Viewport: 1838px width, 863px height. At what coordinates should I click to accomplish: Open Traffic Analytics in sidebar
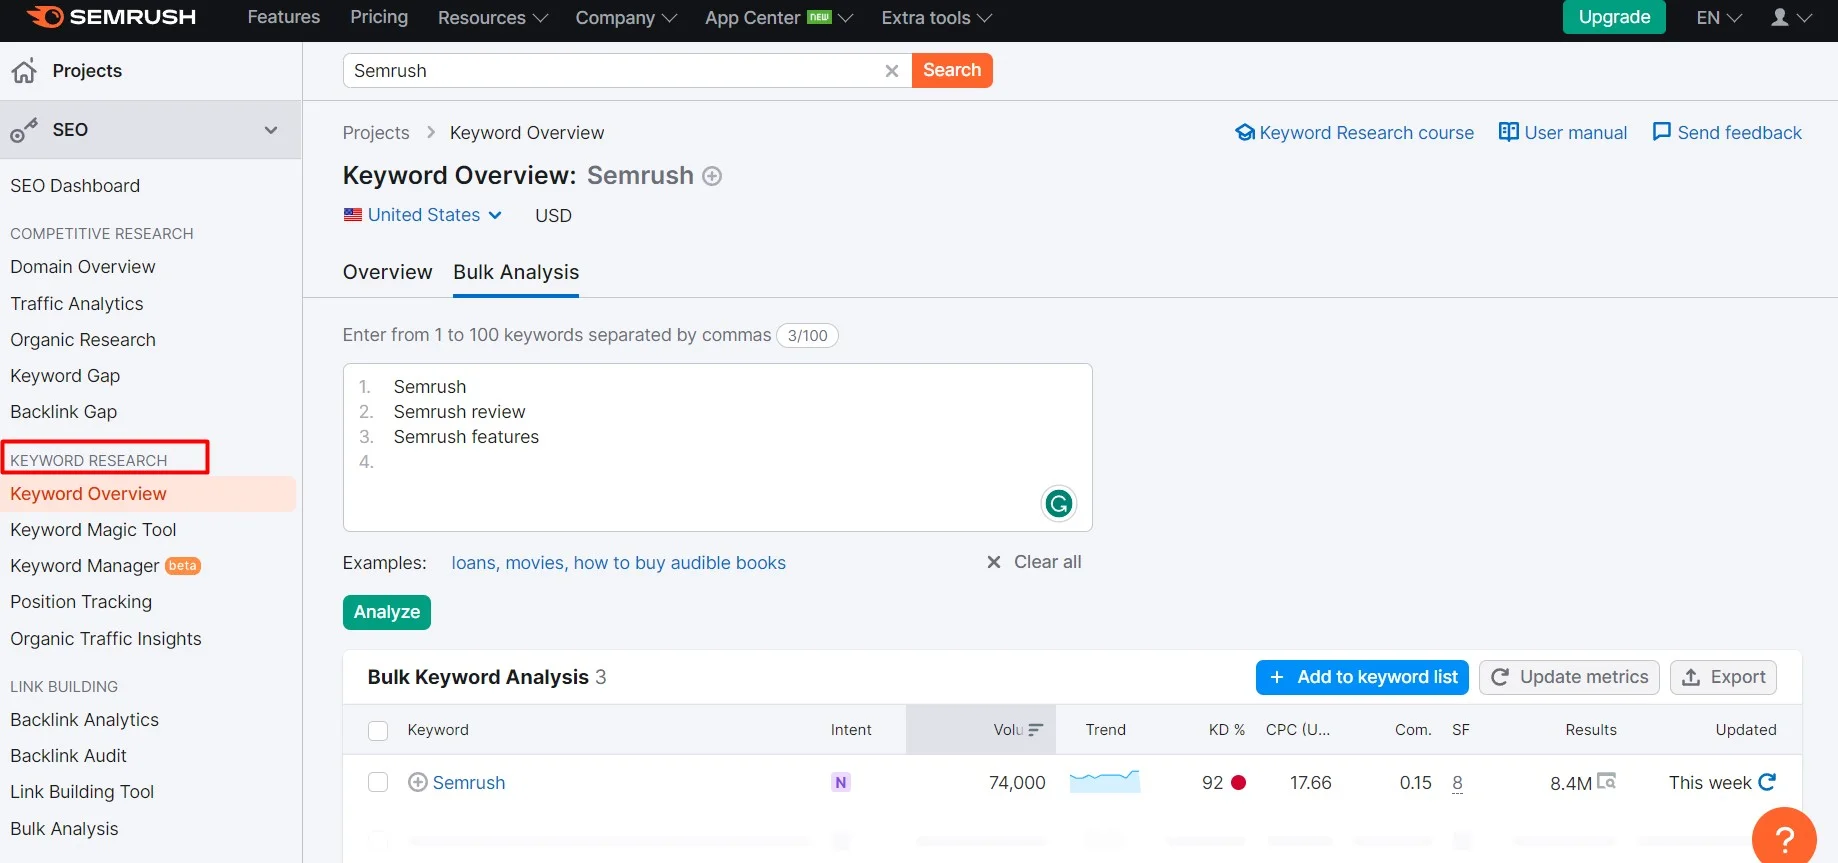tap(77, 304)
